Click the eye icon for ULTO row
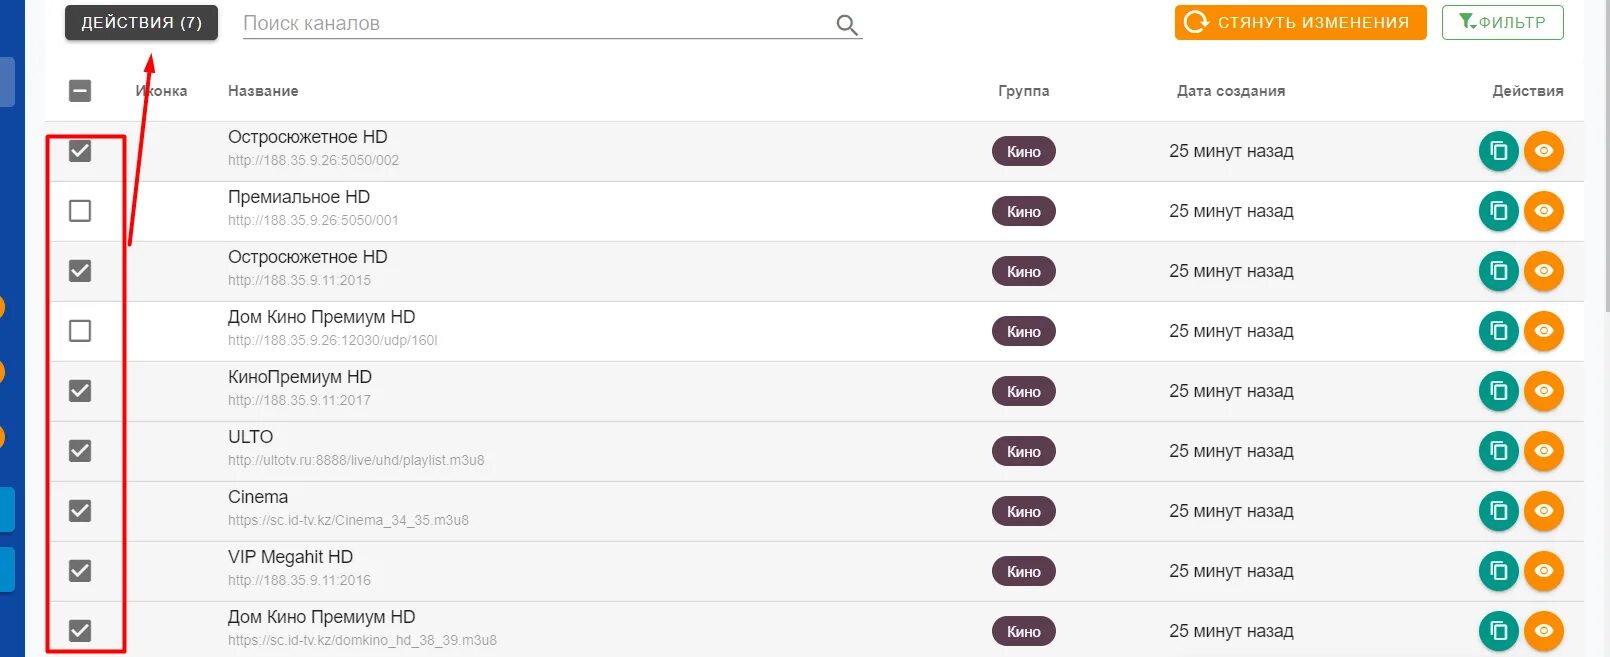The image size is (1610, 657). (1543, 451)
